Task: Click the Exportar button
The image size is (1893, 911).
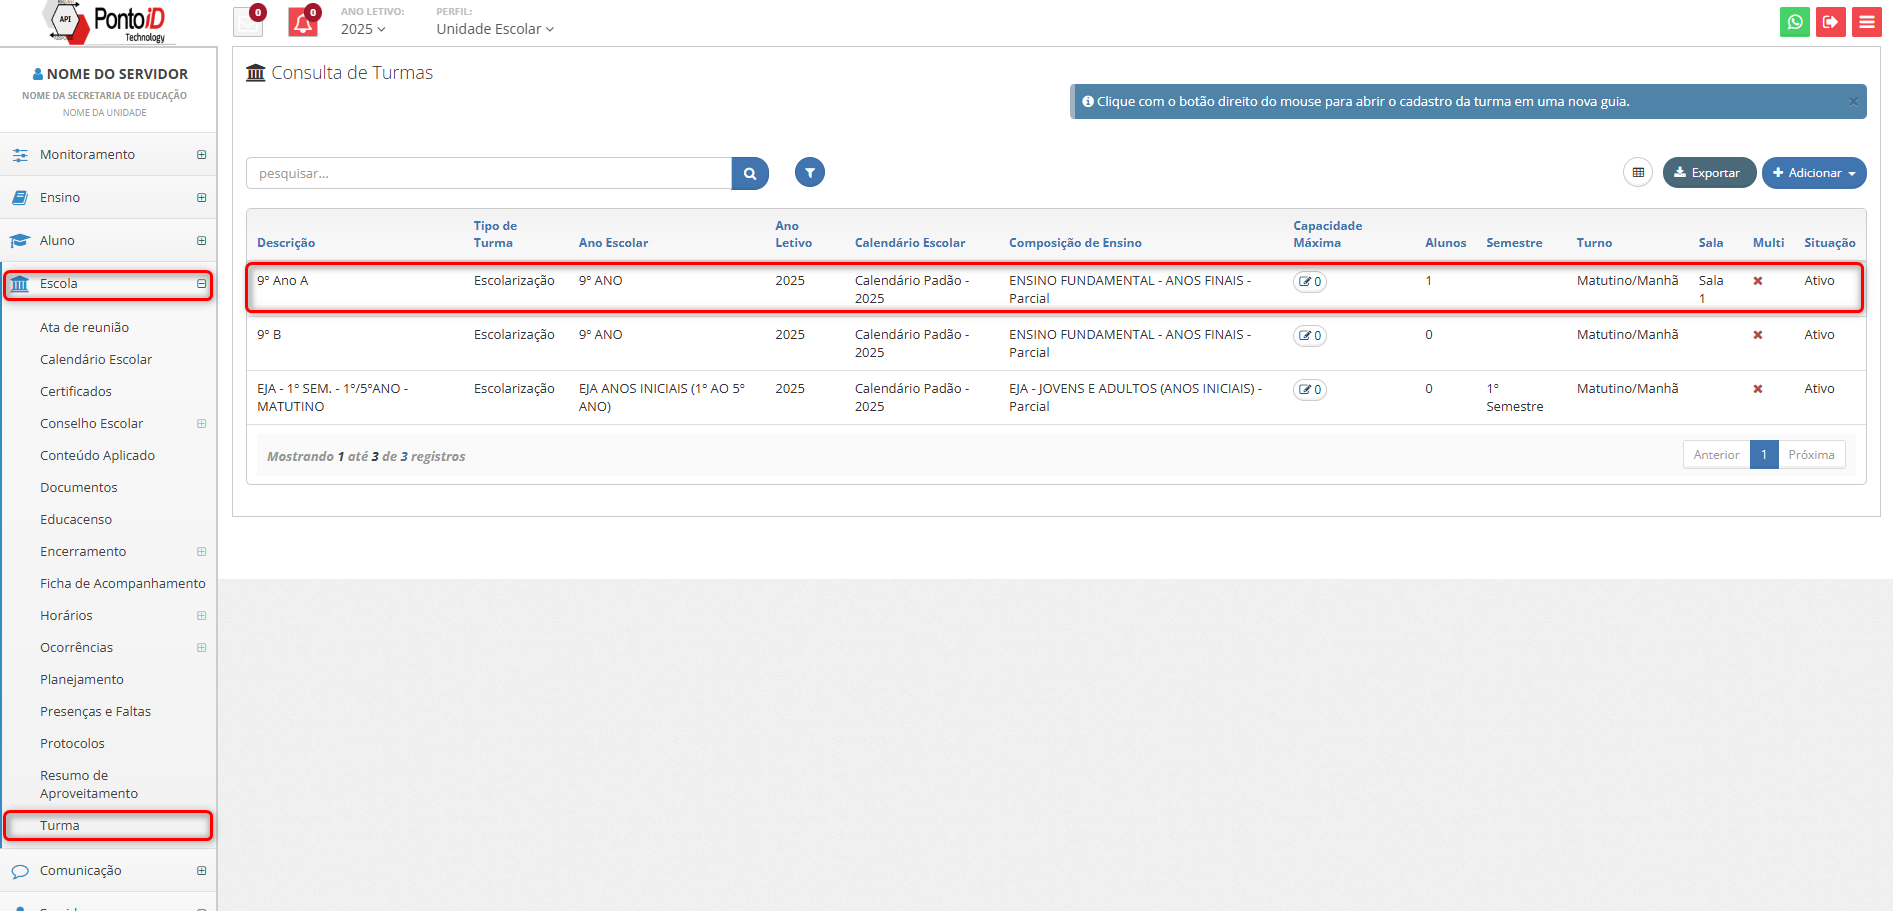Action: pyautogui.click(x=1709, y=173)
